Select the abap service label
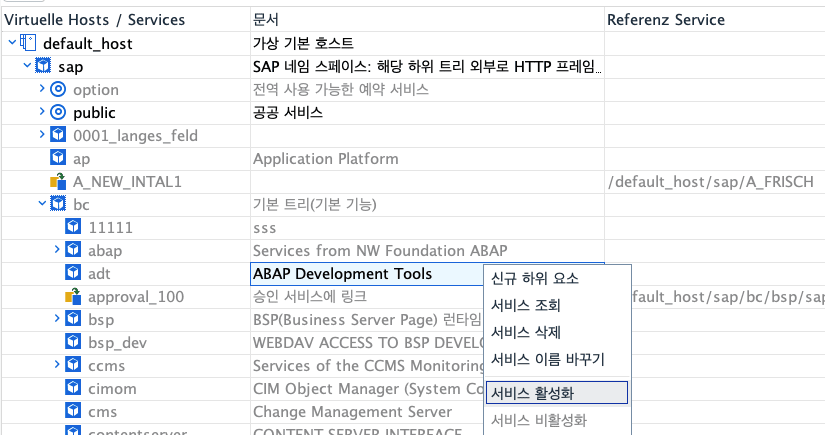 click(105, 250)
